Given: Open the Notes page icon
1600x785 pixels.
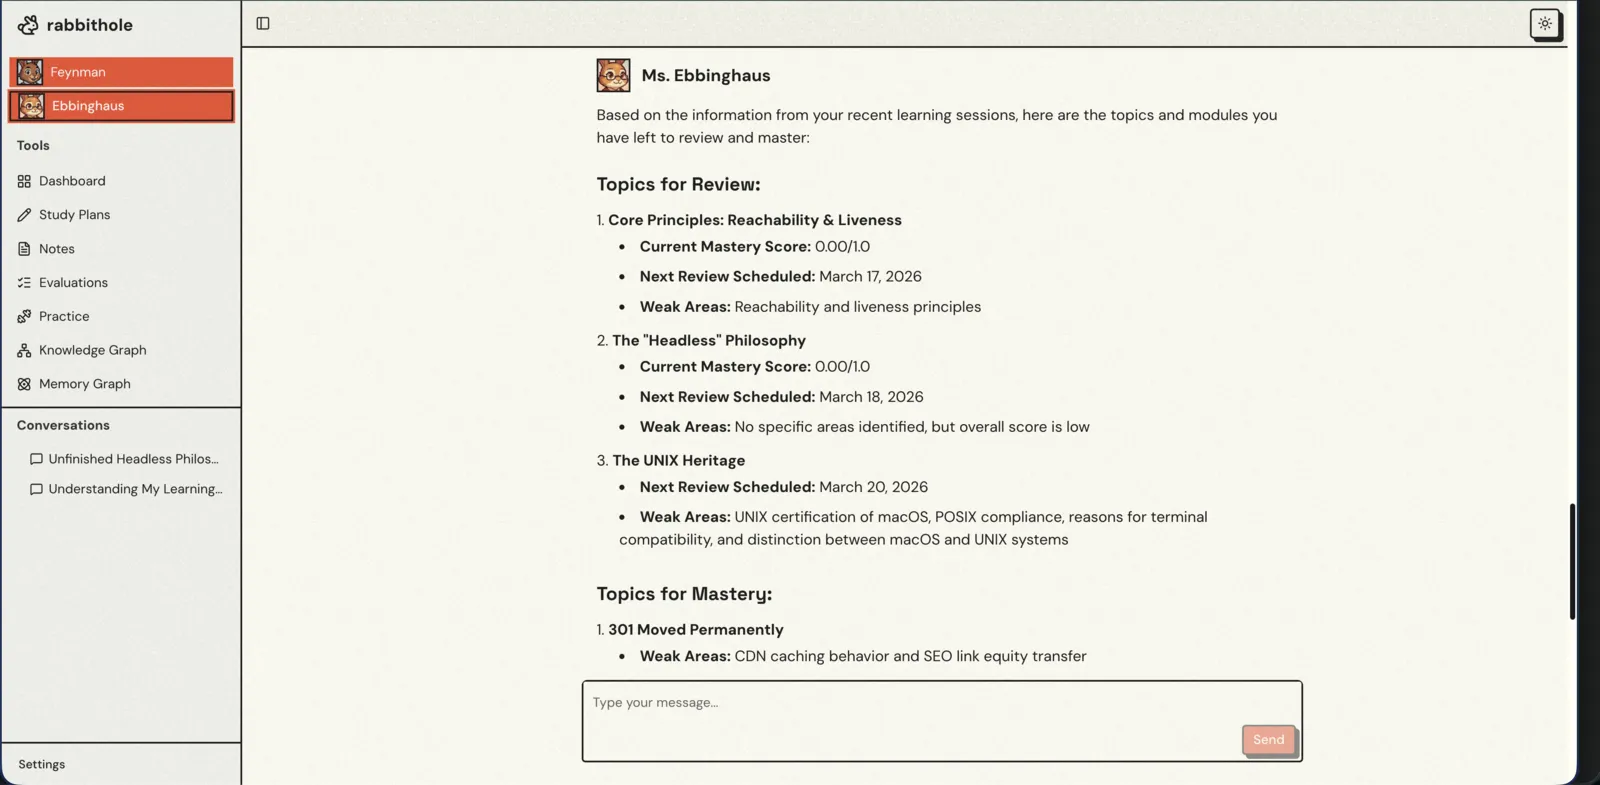Looking at the screenshot, I should click(x=24, y=249).
